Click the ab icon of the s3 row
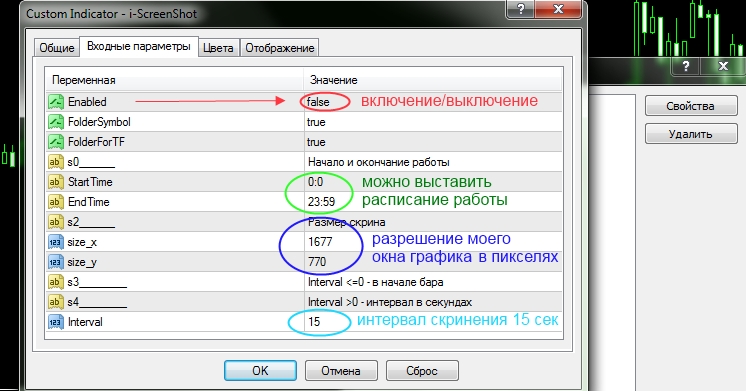Screen dimensions: 746x391 pyautogui.click(x=56, y=282)
